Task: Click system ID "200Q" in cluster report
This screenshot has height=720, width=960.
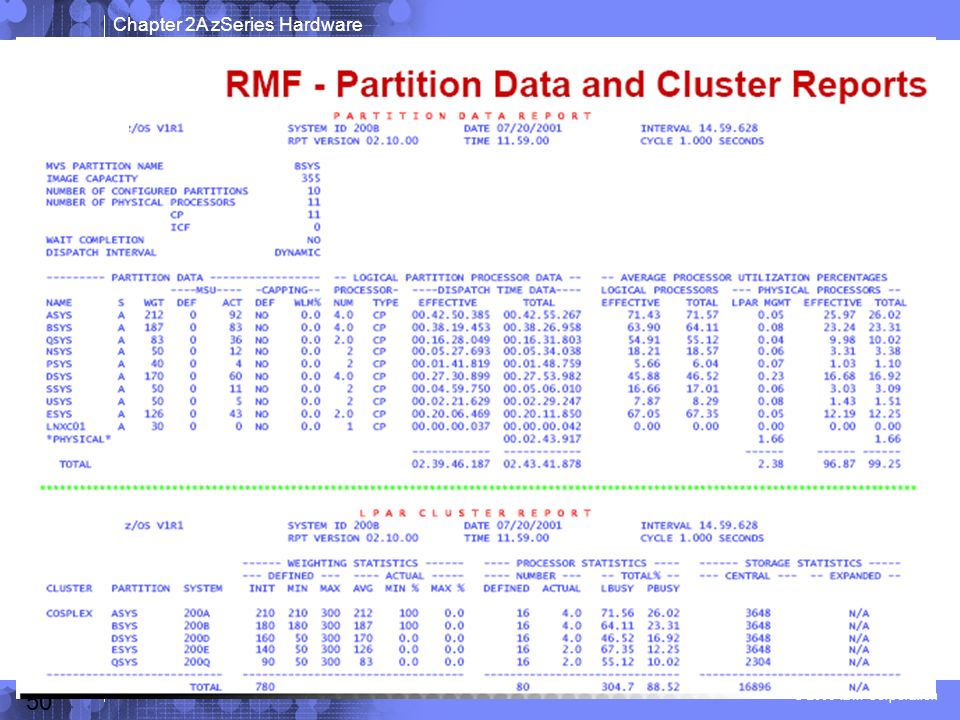Action: click(x=197, y=662)
